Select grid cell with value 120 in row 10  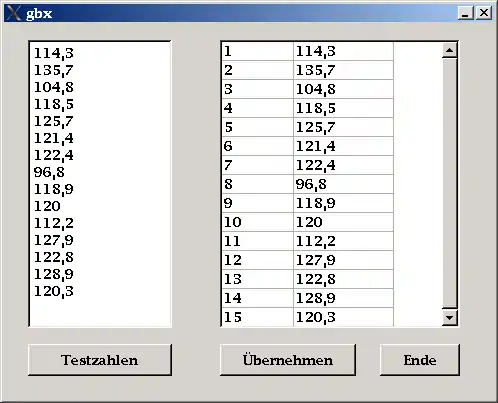343,222
